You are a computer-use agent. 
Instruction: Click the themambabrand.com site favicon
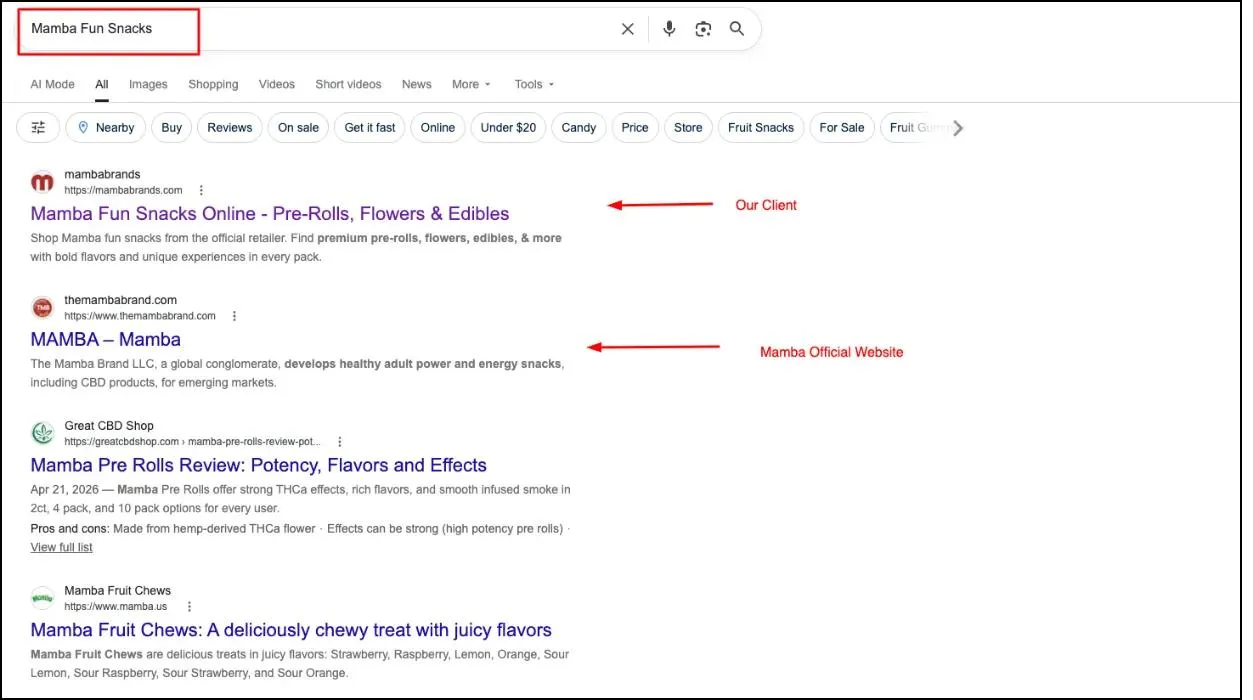(x=42, y=308)
